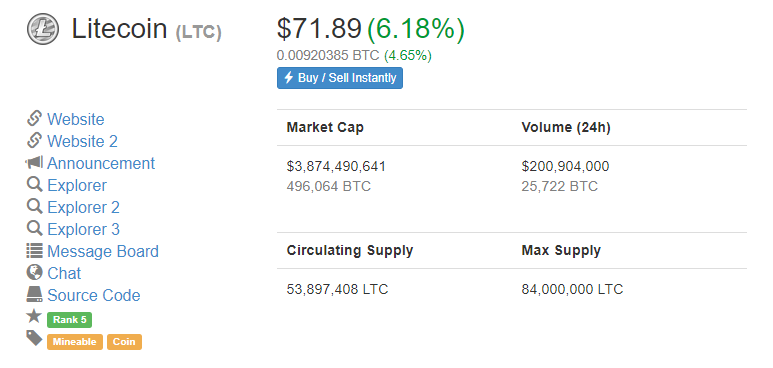The width and height of the screenshot is (773, 368).
Task: Select the orange Coin tag
Action: [x=124, y=342]
